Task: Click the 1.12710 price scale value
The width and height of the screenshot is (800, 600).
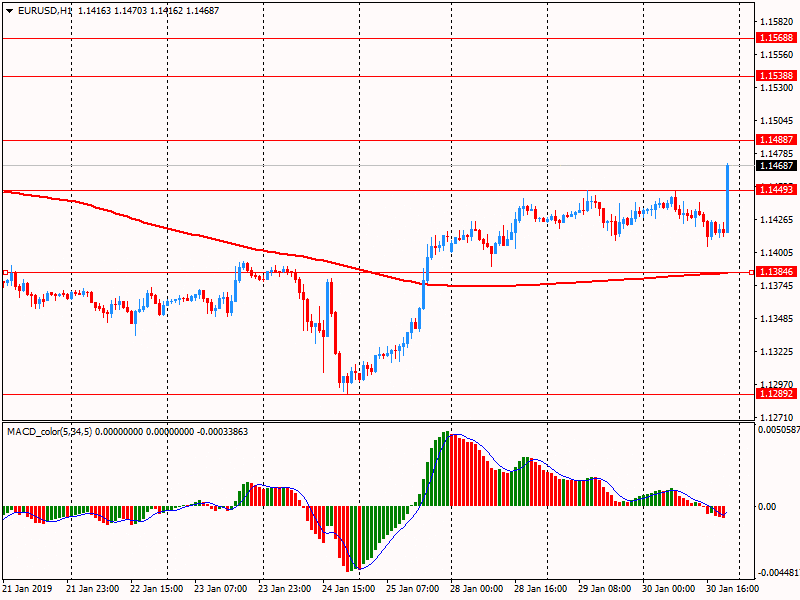Action: click(777, 418)
